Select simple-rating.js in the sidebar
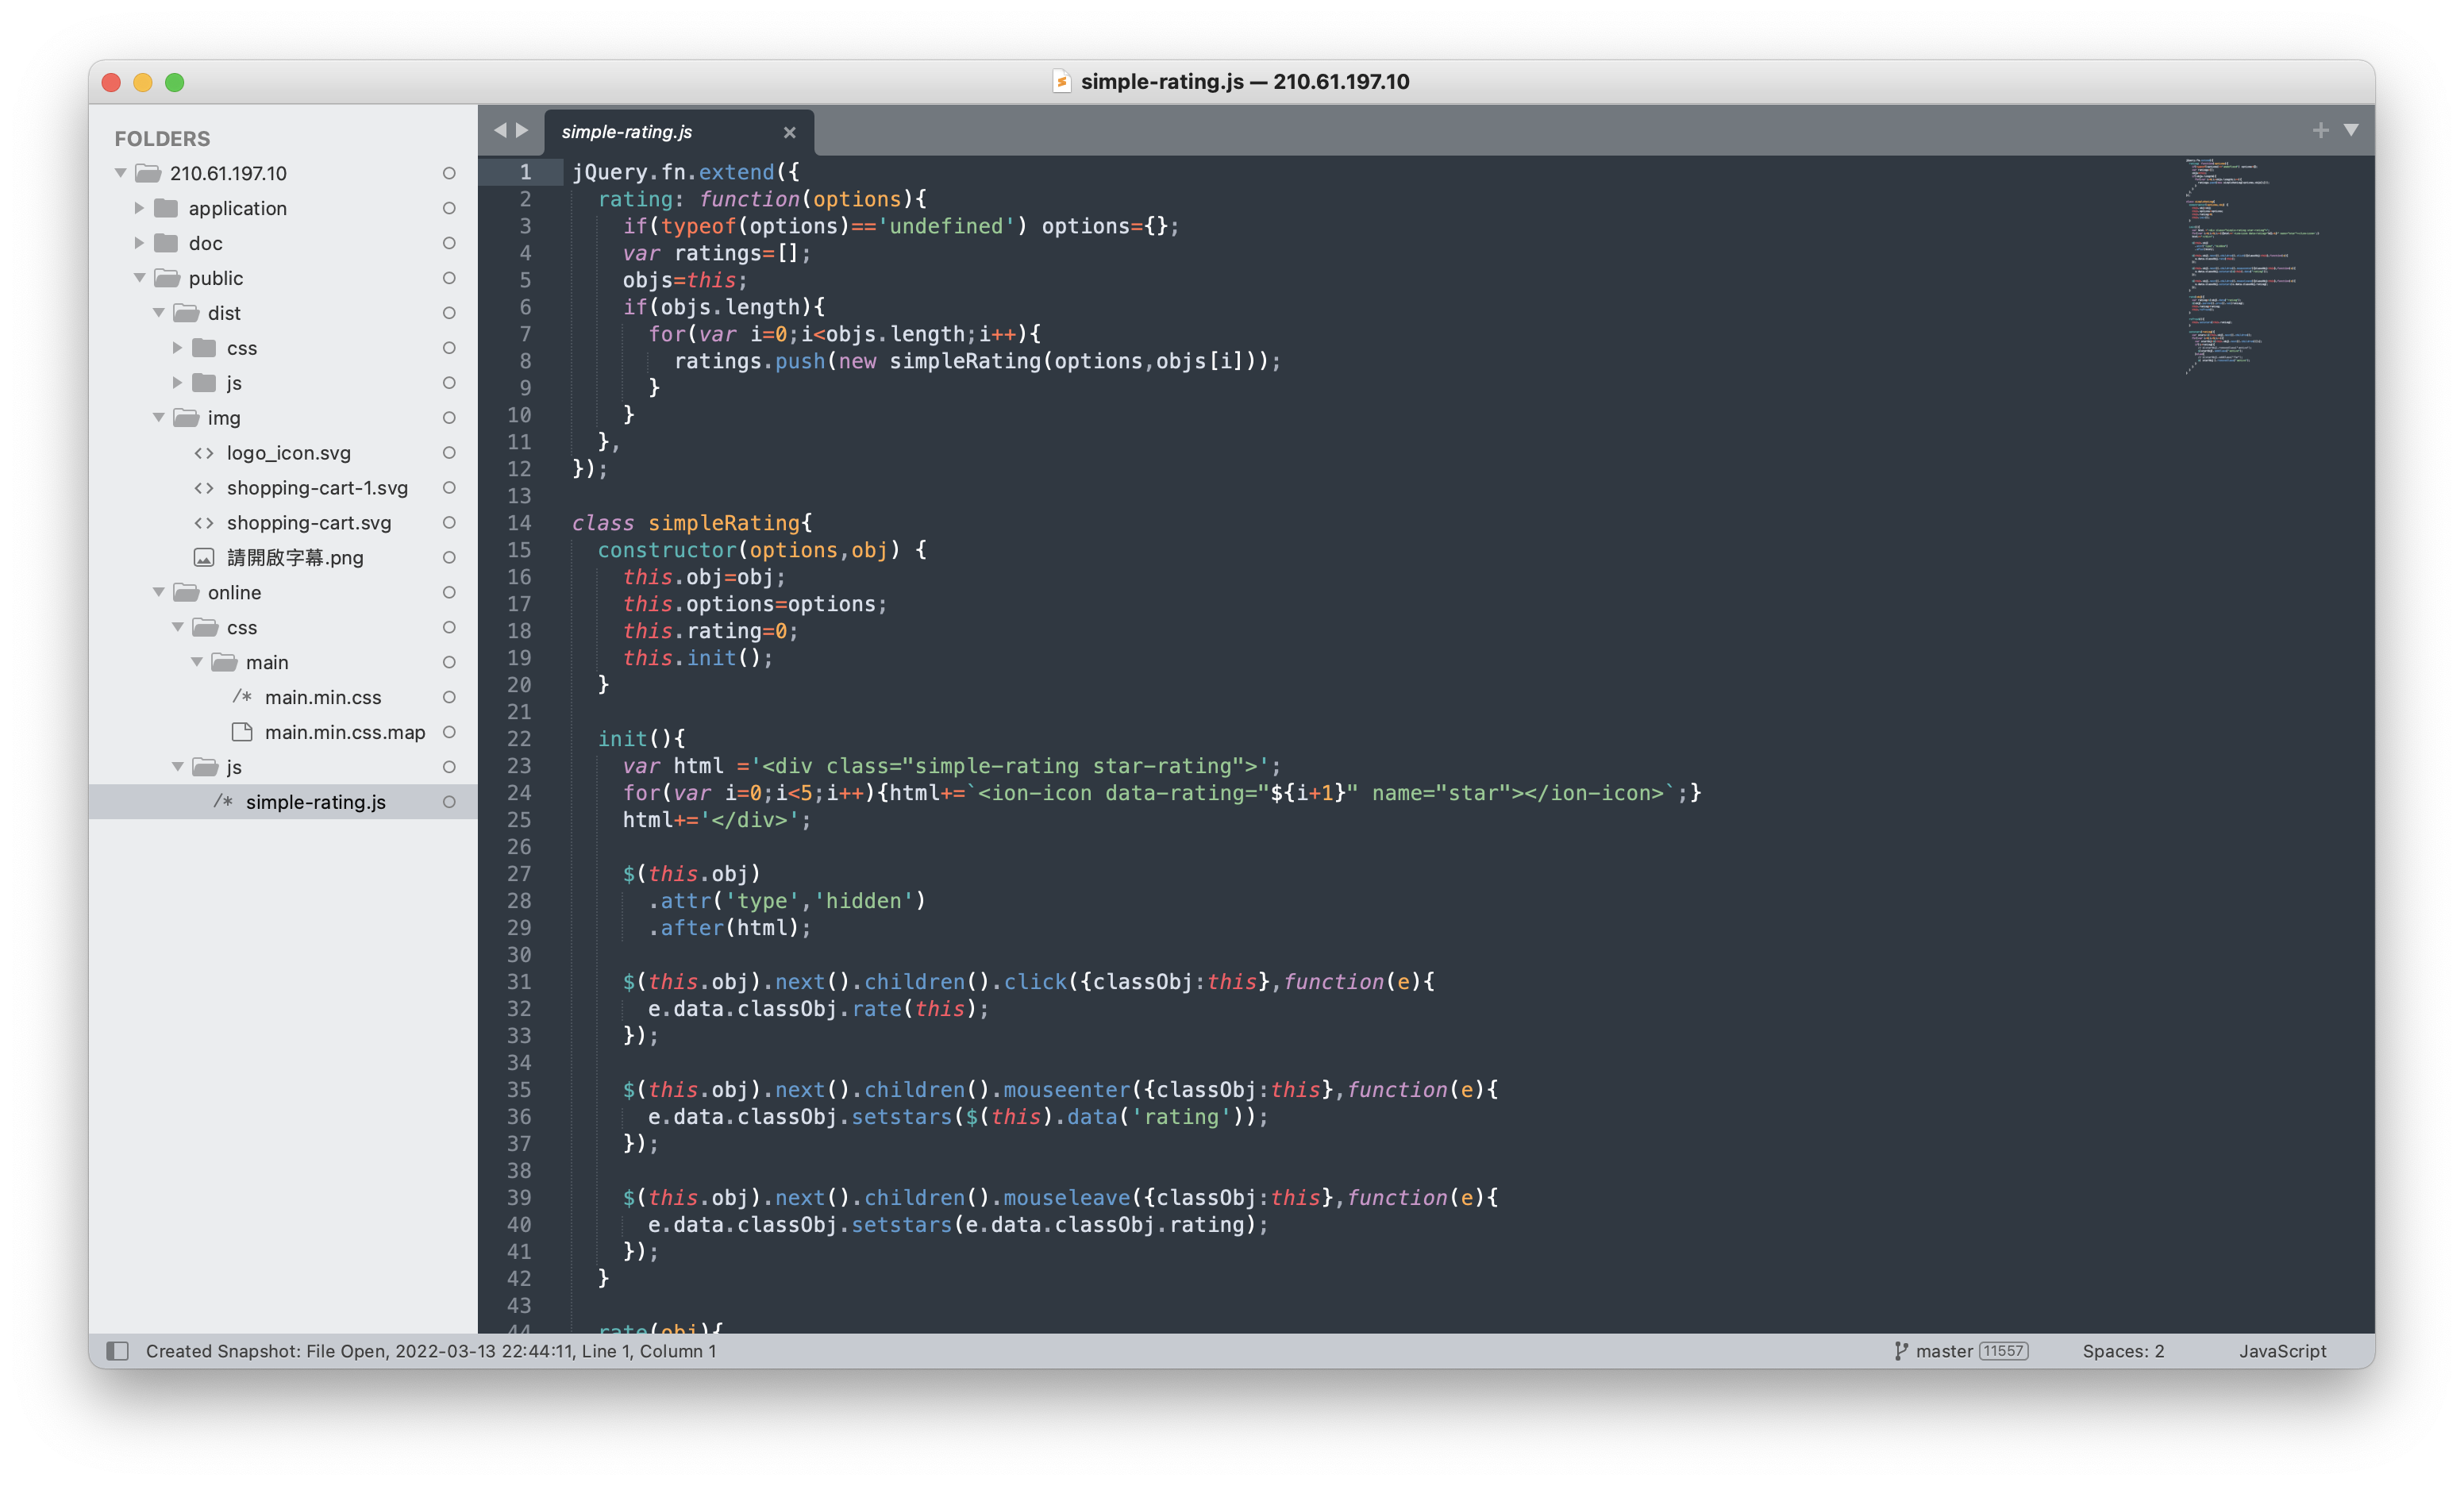Image resolution: width=2464 pixels, height=1486 pixels. pos(283,802)
